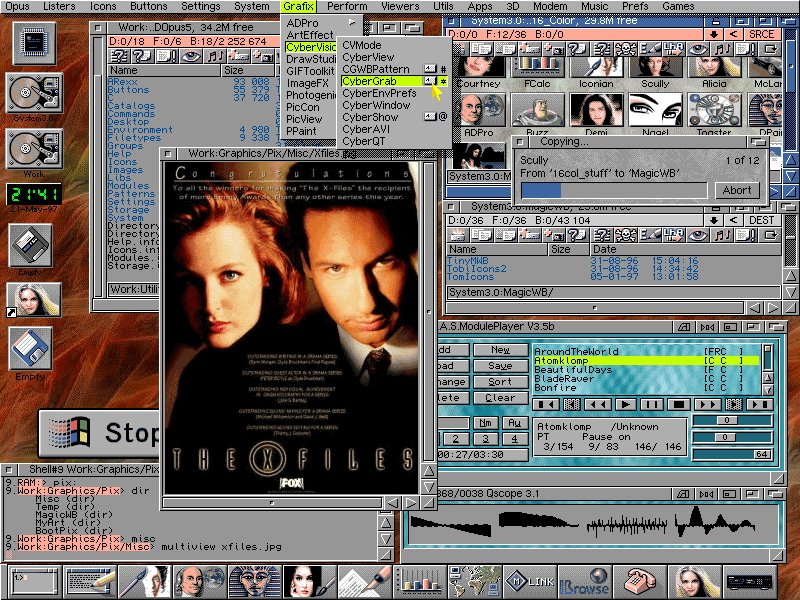800x600 pixels.
Task: Click the ModulePlayer play button
Action: tap(625, 405)
